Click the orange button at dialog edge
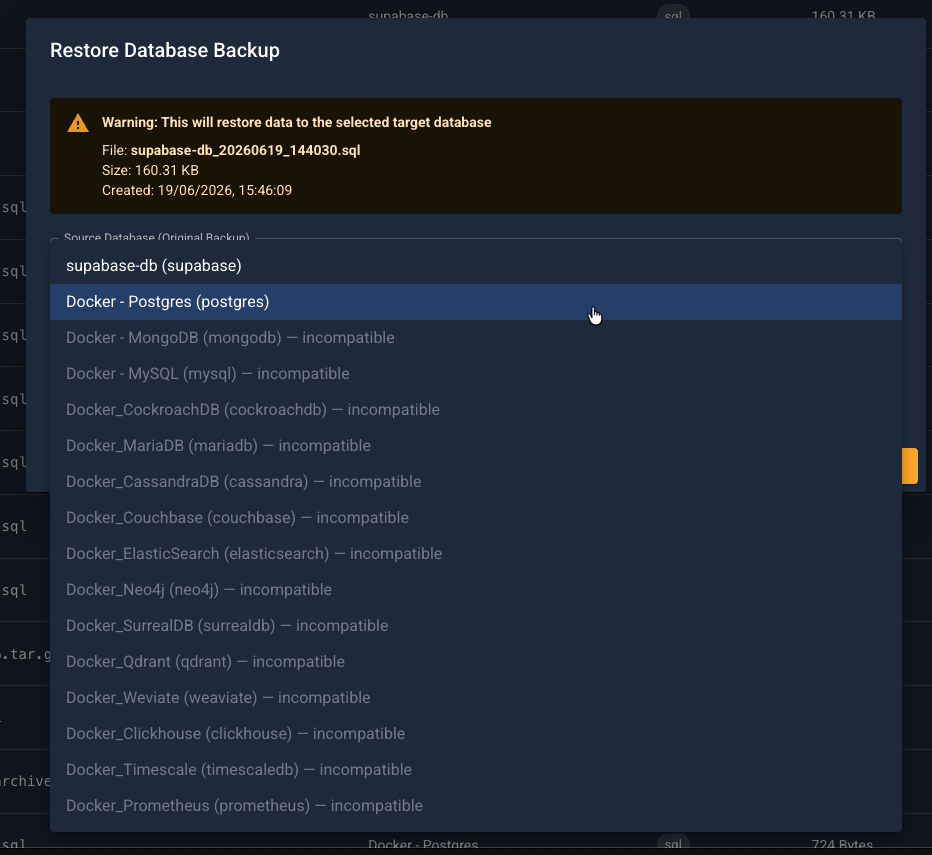 click(909, 466)
